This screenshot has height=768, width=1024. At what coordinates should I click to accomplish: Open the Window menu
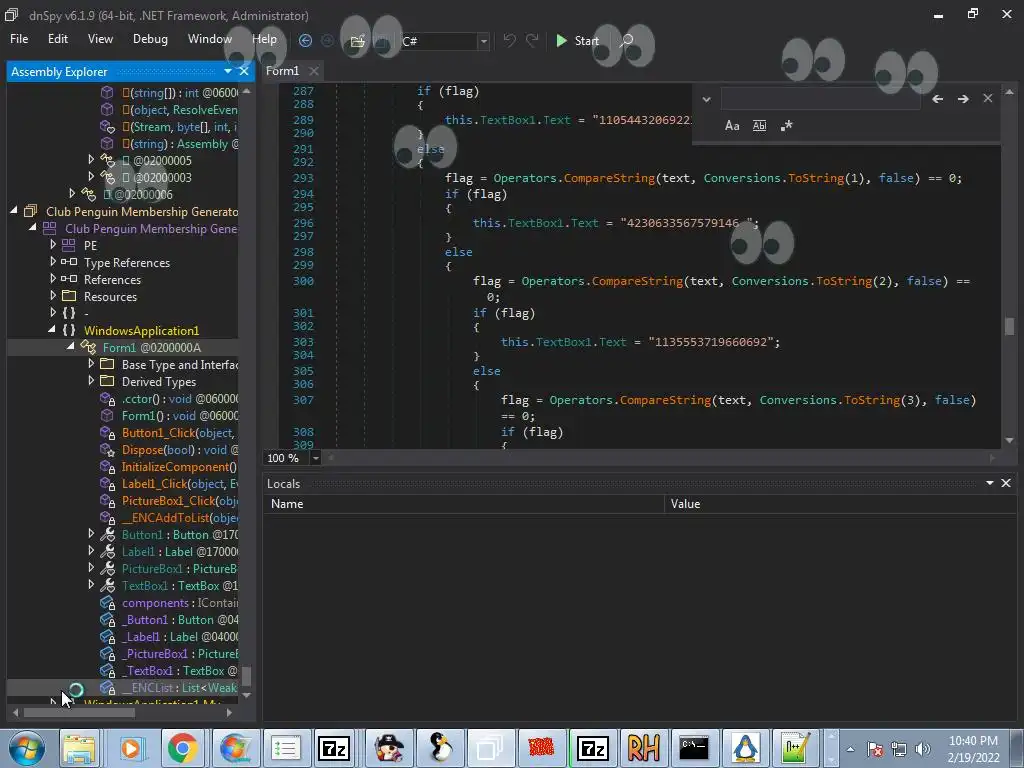210,39
